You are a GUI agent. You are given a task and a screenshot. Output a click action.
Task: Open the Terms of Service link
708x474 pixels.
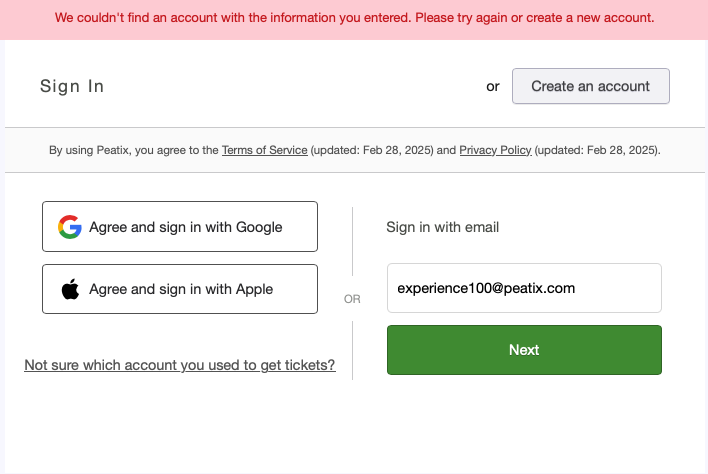click(264, 150)
